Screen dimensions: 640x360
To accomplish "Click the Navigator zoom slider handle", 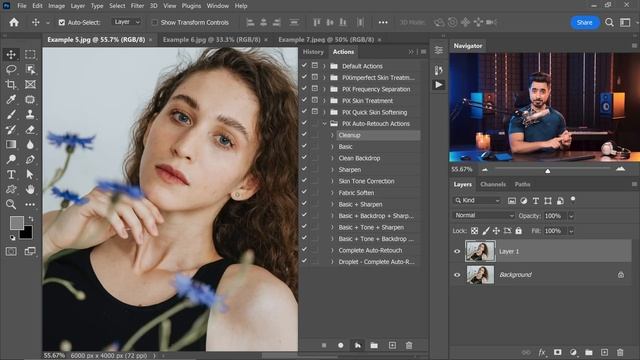I will [547, 171].
